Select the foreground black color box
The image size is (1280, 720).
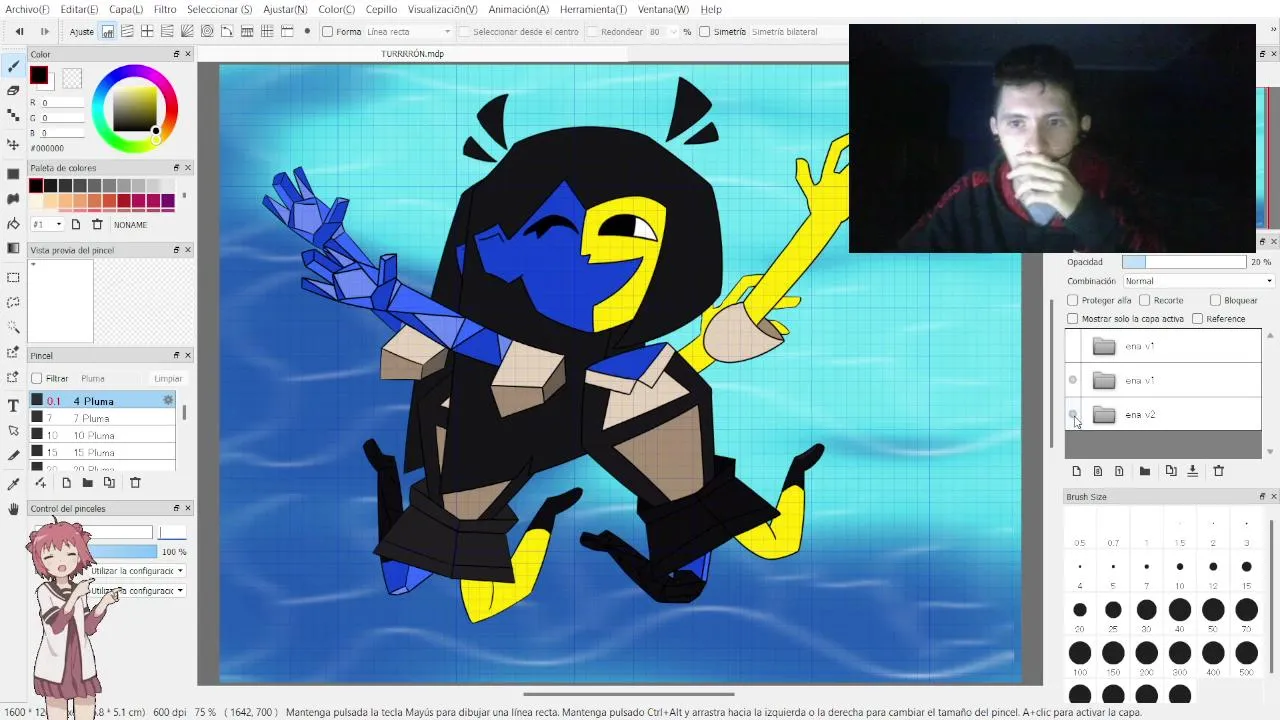pyautogui.click(x=38, y=75)
